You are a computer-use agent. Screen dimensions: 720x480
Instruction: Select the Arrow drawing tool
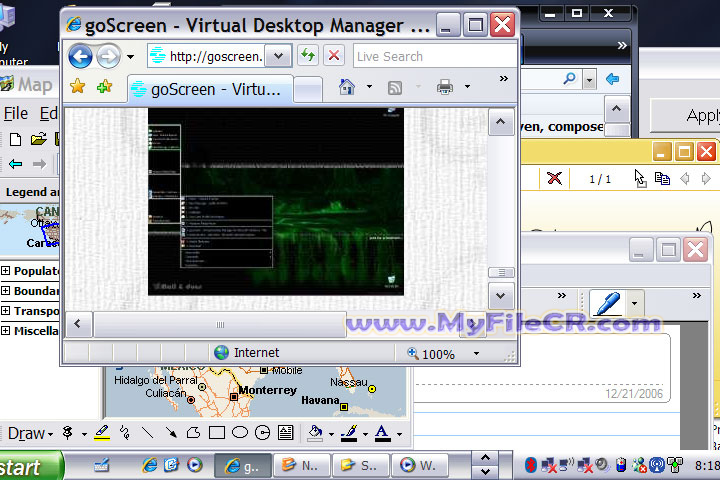(171, 433)
